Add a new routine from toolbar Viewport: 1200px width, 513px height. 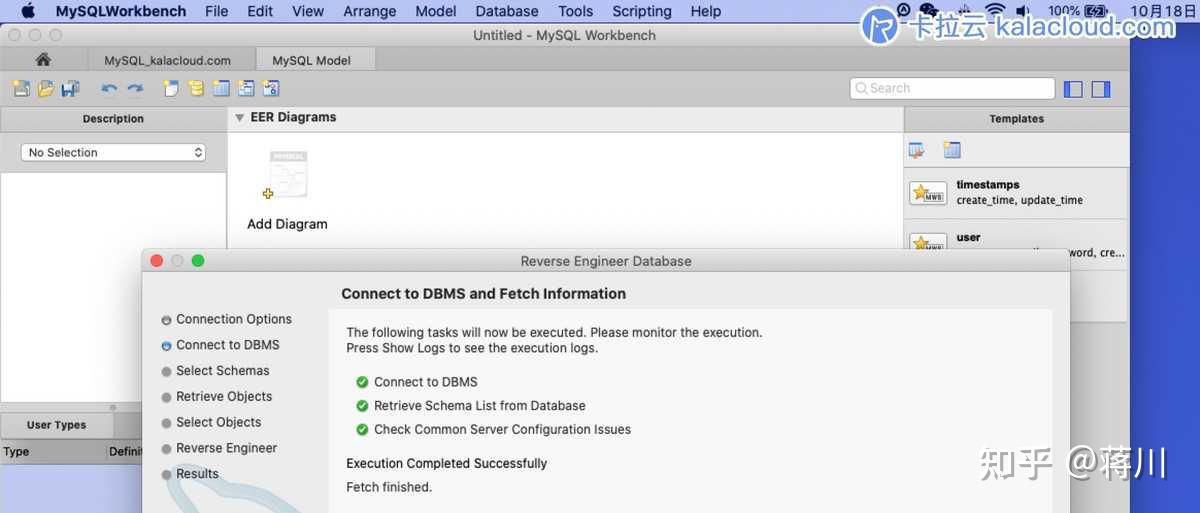(270, 89)
